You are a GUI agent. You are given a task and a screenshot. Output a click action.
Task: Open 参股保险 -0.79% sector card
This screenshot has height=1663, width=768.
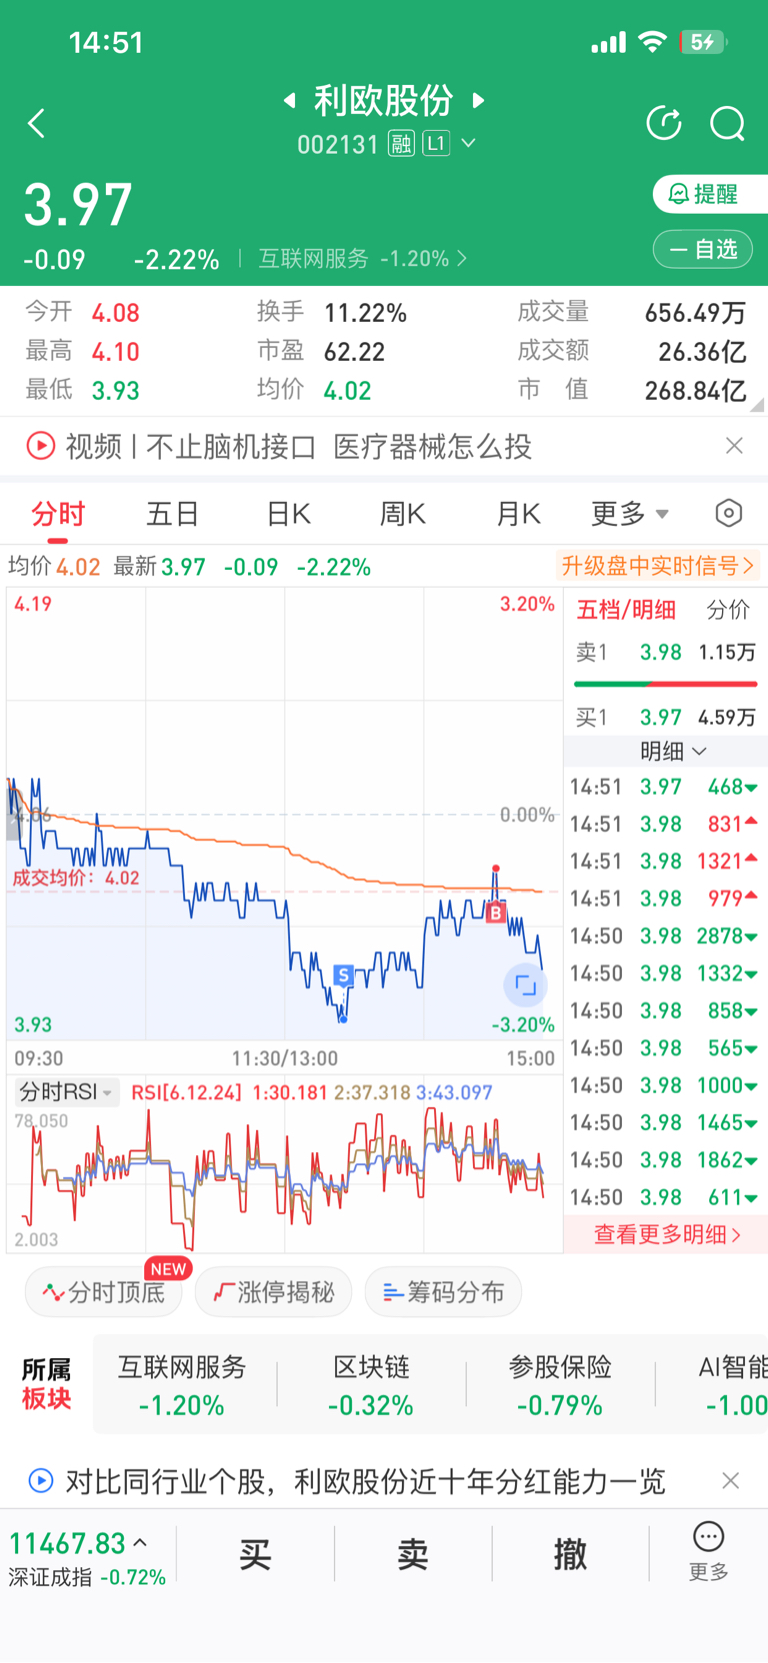(x=560, y=1385)
